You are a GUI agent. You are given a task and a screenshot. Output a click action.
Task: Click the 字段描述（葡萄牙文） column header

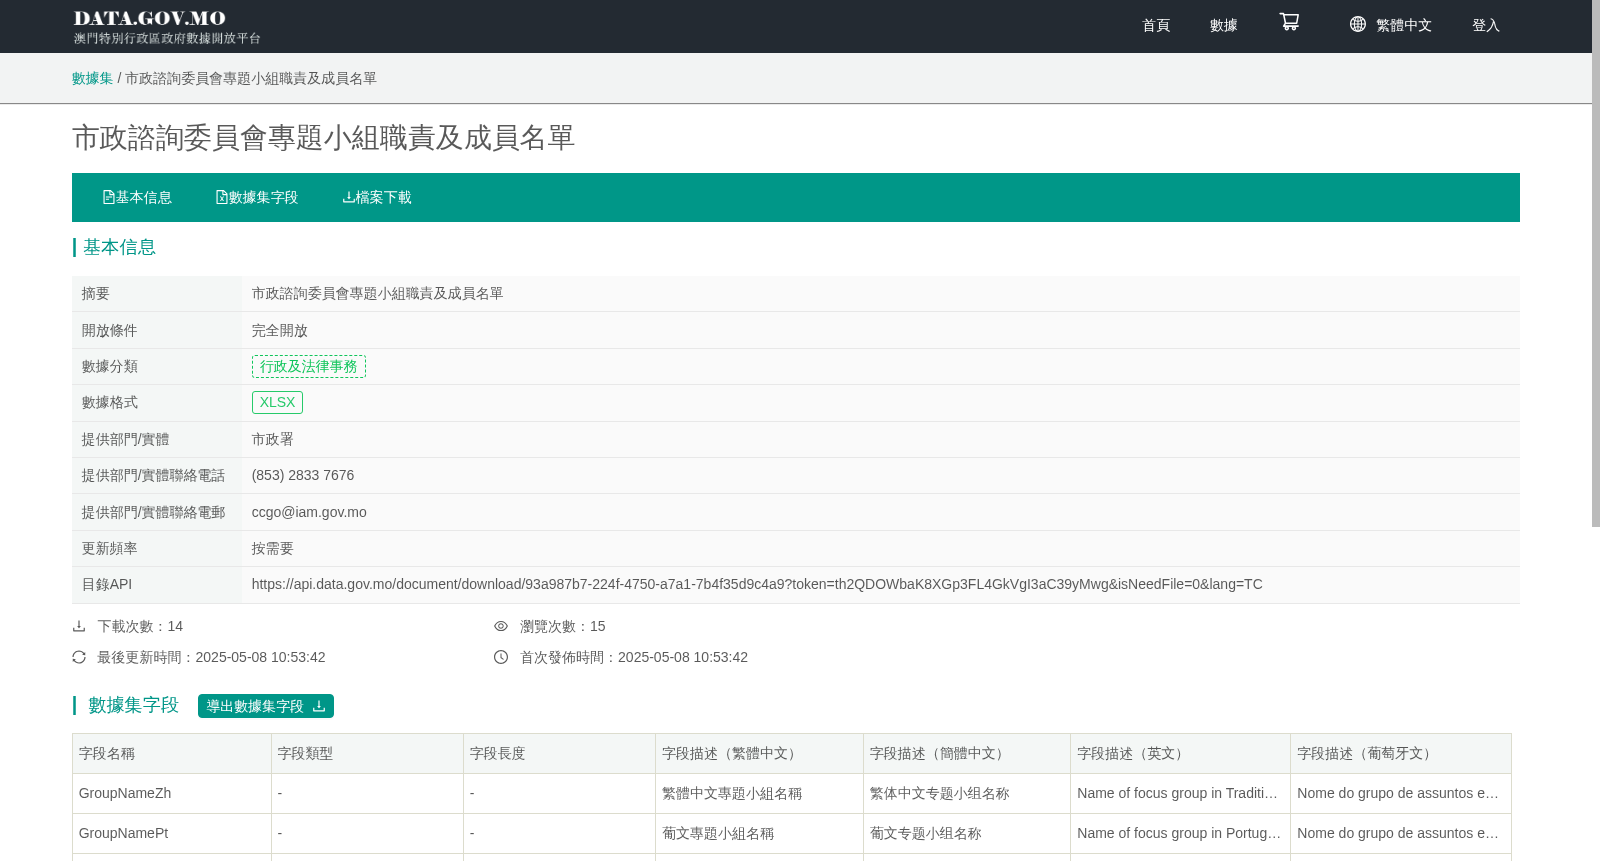pos(1401,753)
